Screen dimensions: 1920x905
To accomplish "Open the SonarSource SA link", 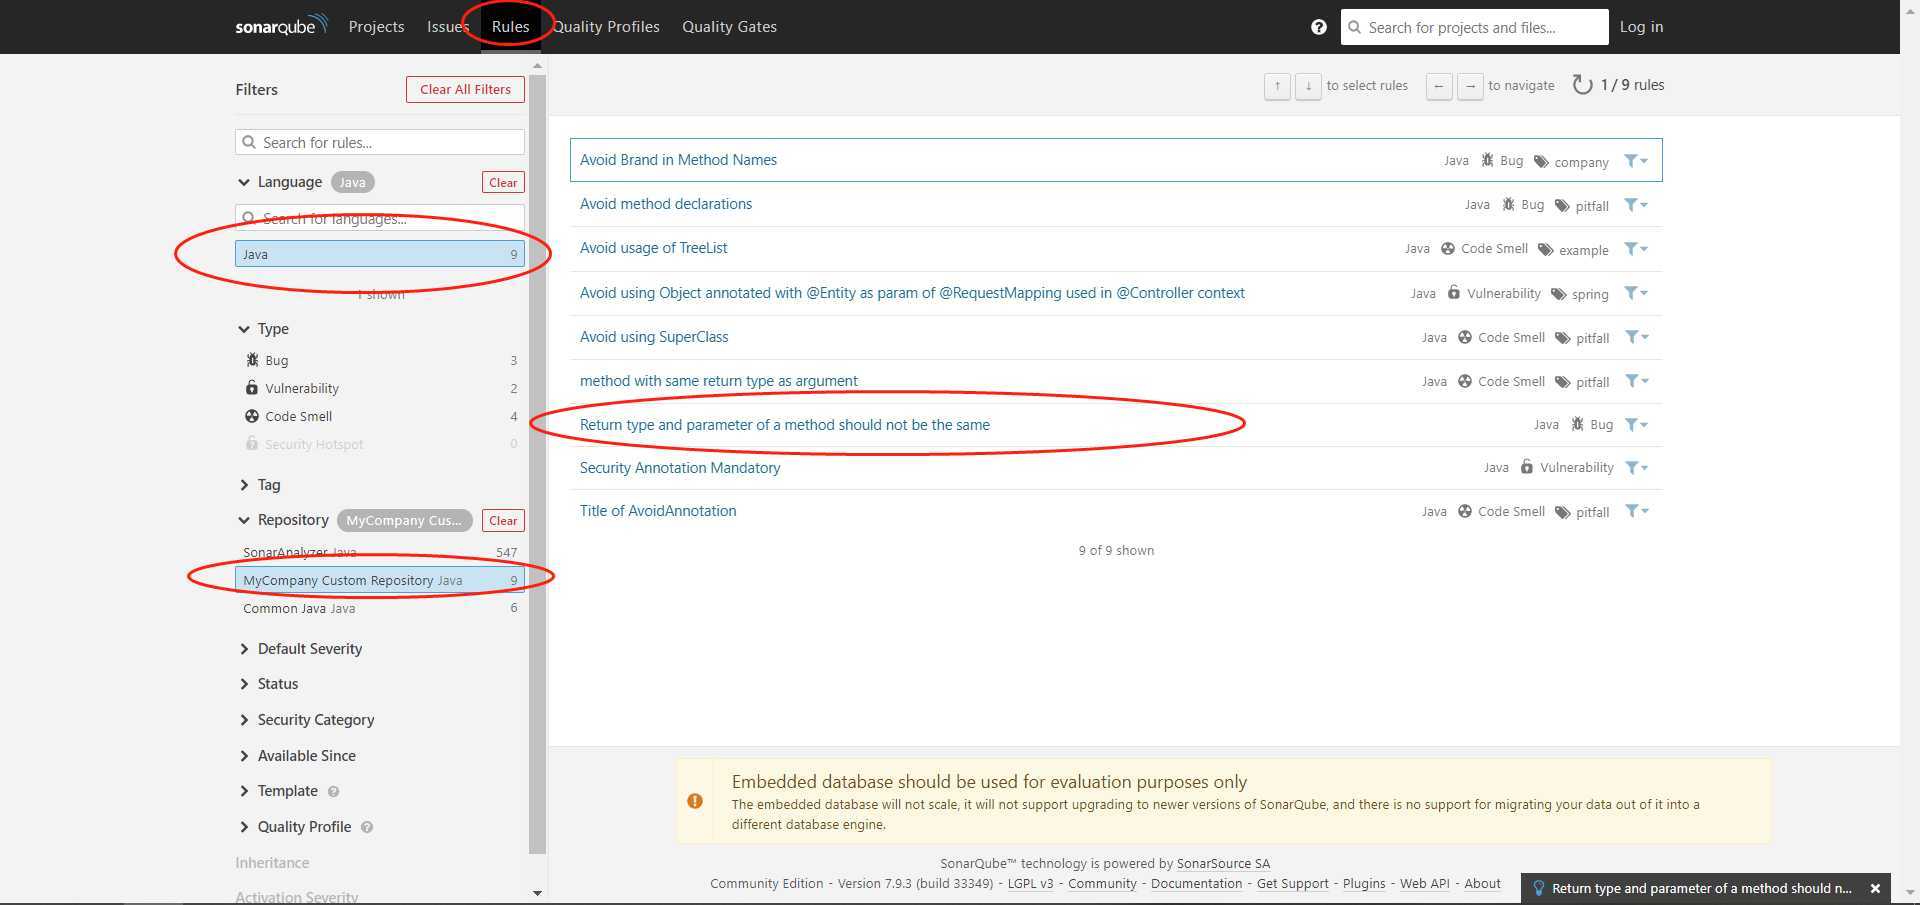I will pyautogui.click(x=1223, y=863).
